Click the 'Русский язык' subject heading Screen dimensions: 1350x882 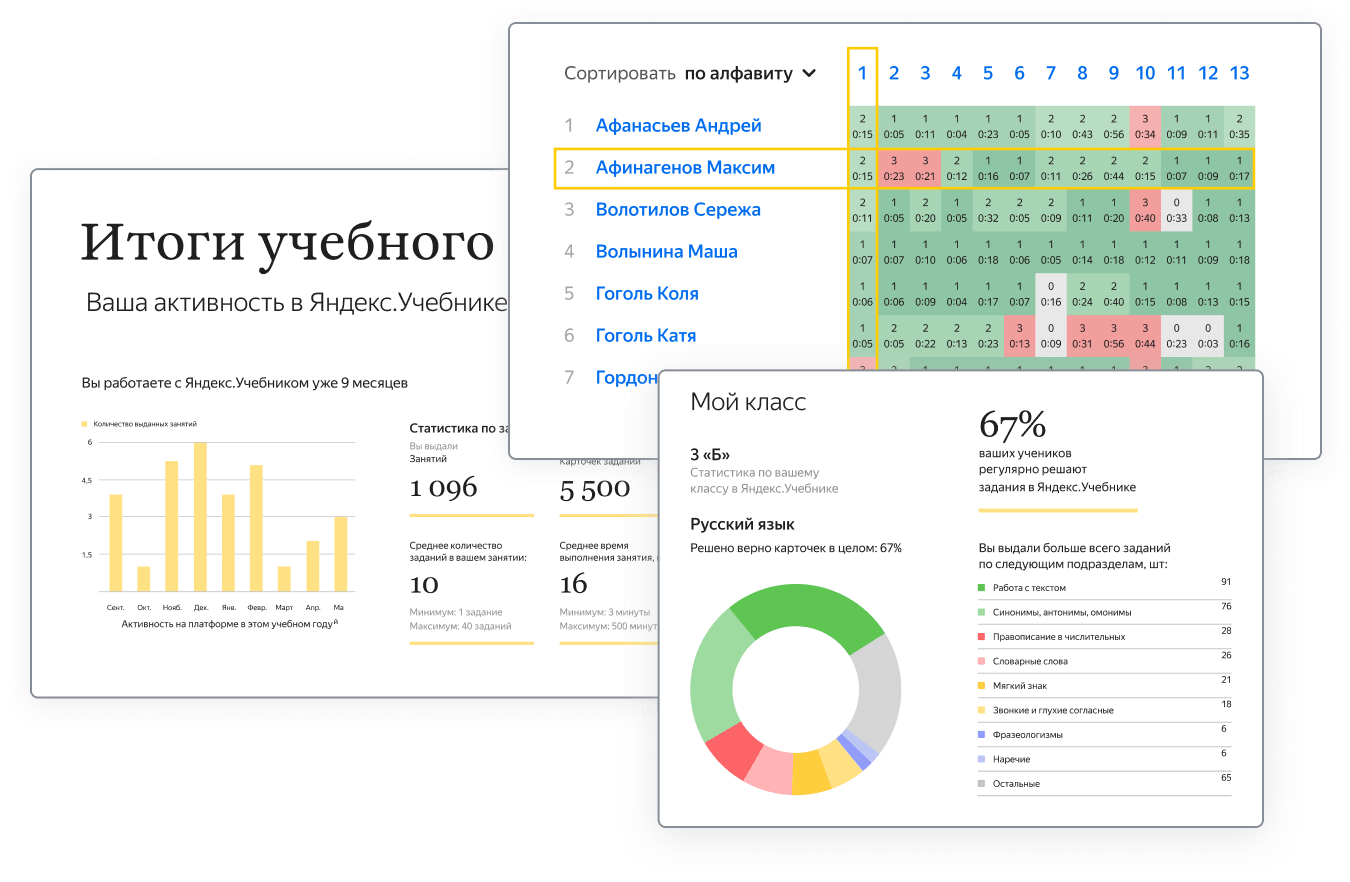pyautogui.click(x=743, y=524)
